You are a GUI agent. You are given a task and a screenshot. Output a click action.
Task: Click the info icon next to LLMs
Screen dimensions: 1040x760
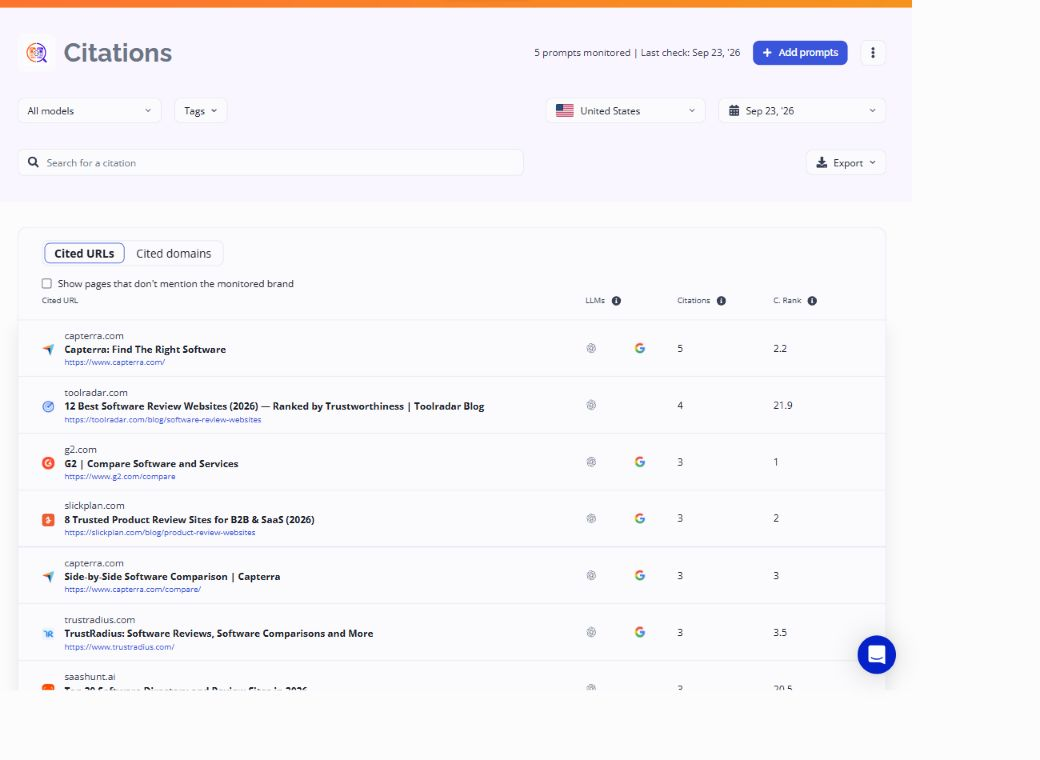click(x=616, y=301)
